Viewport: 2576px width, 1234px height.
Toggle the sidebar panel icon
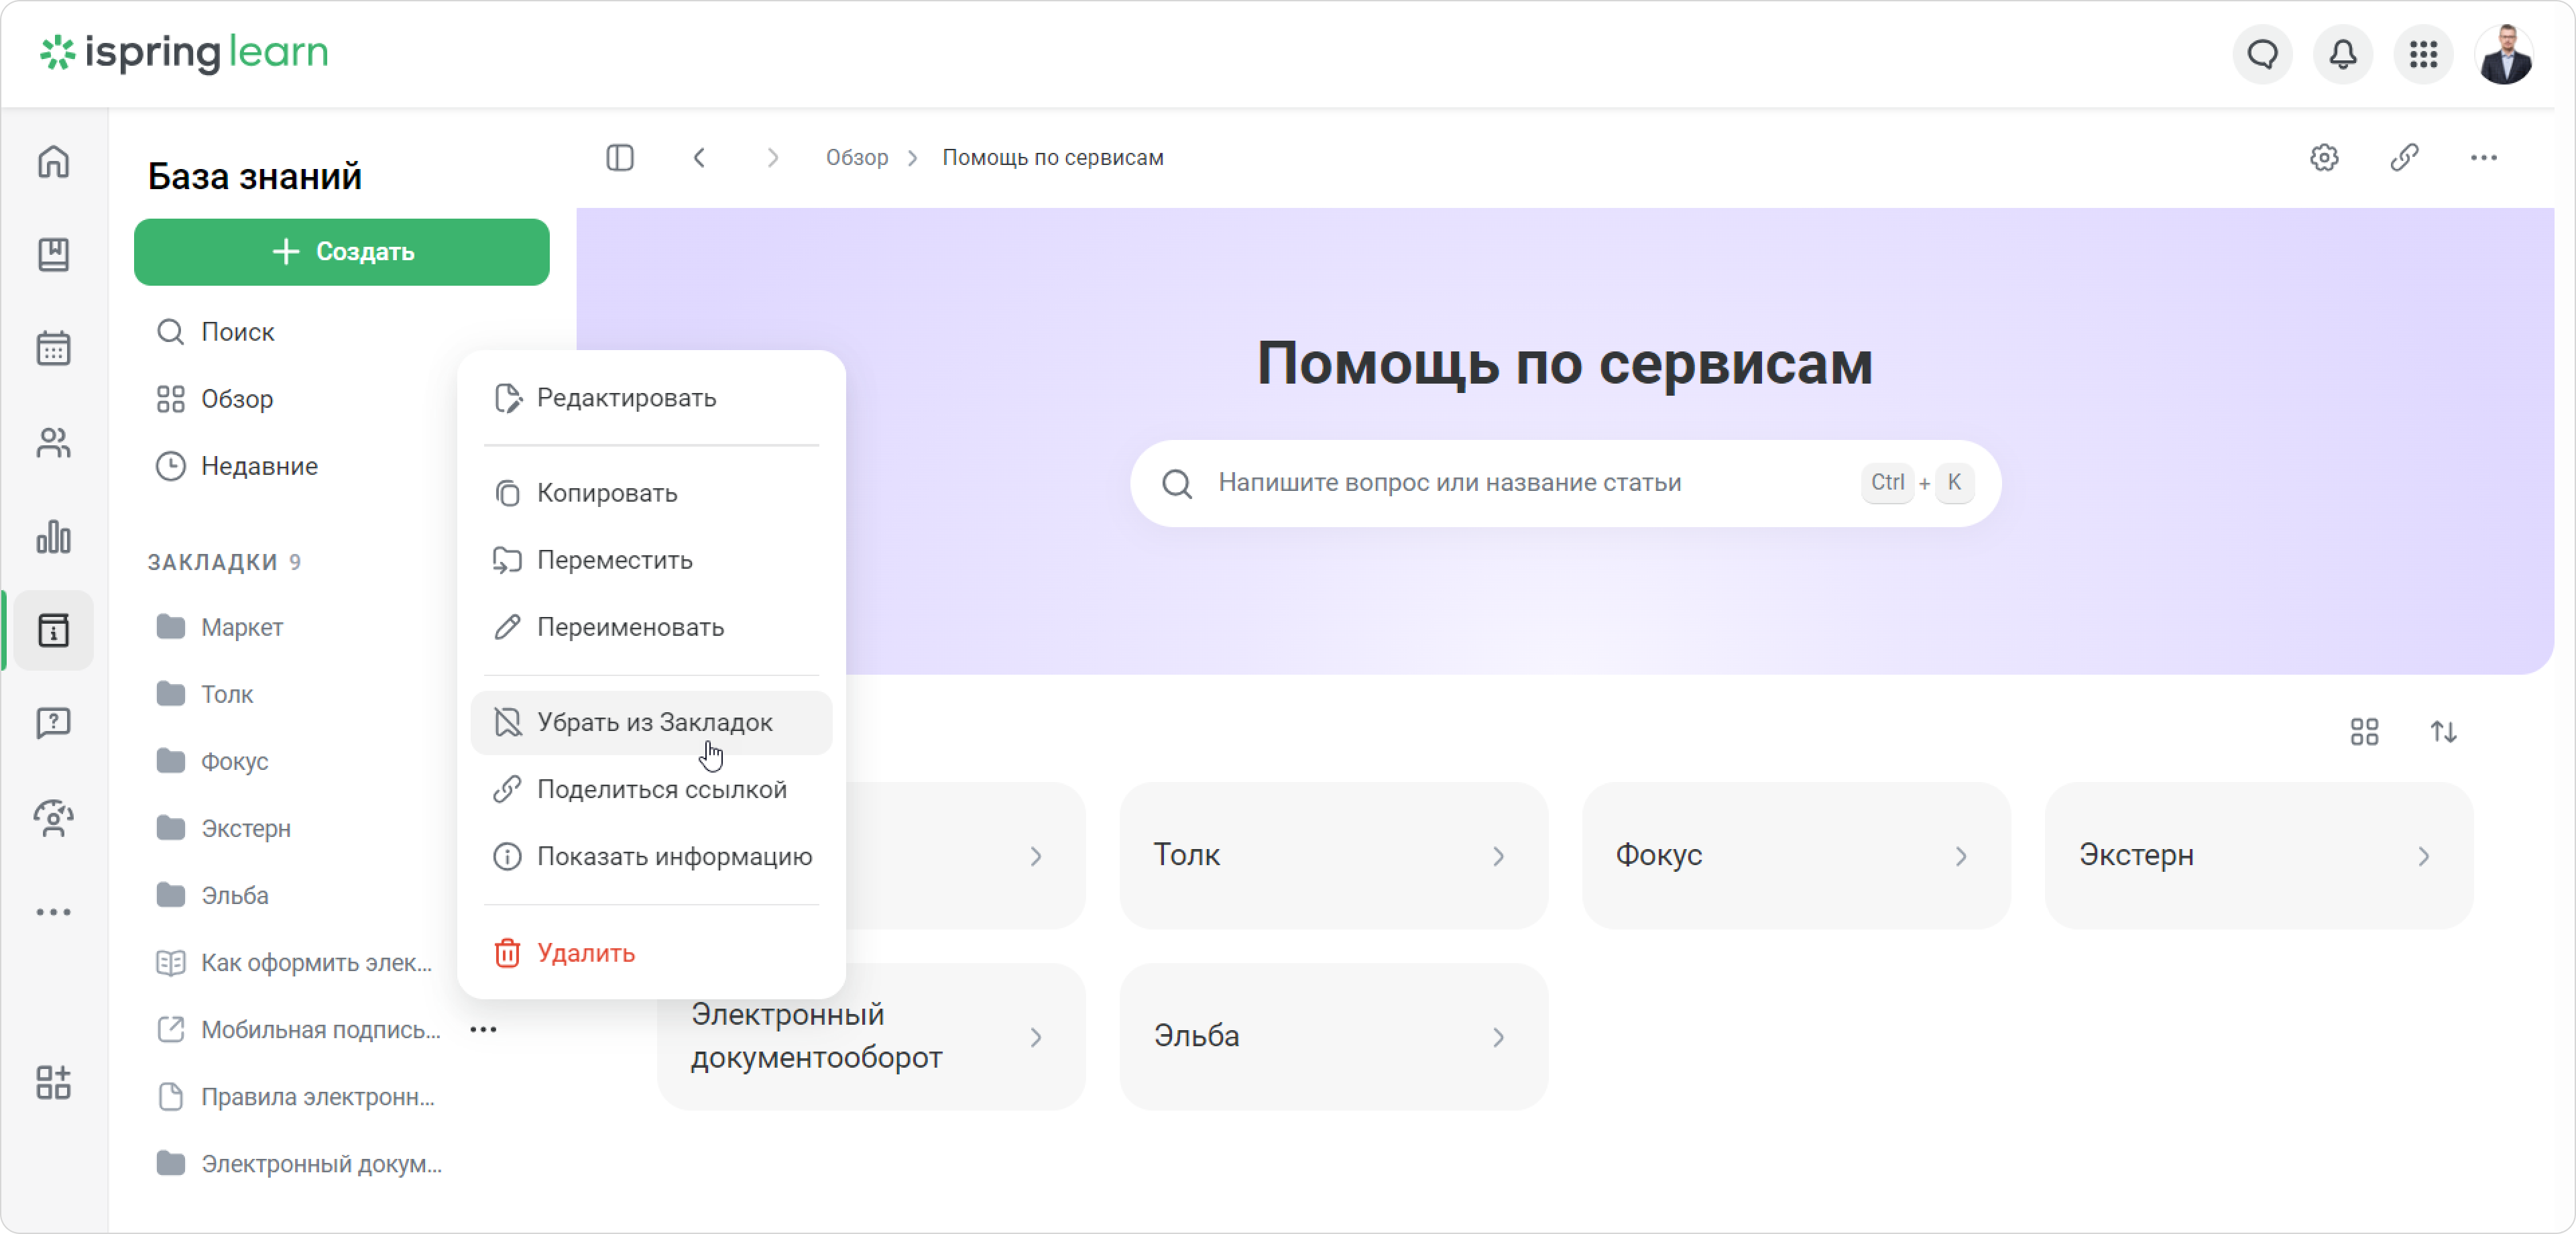620,158
